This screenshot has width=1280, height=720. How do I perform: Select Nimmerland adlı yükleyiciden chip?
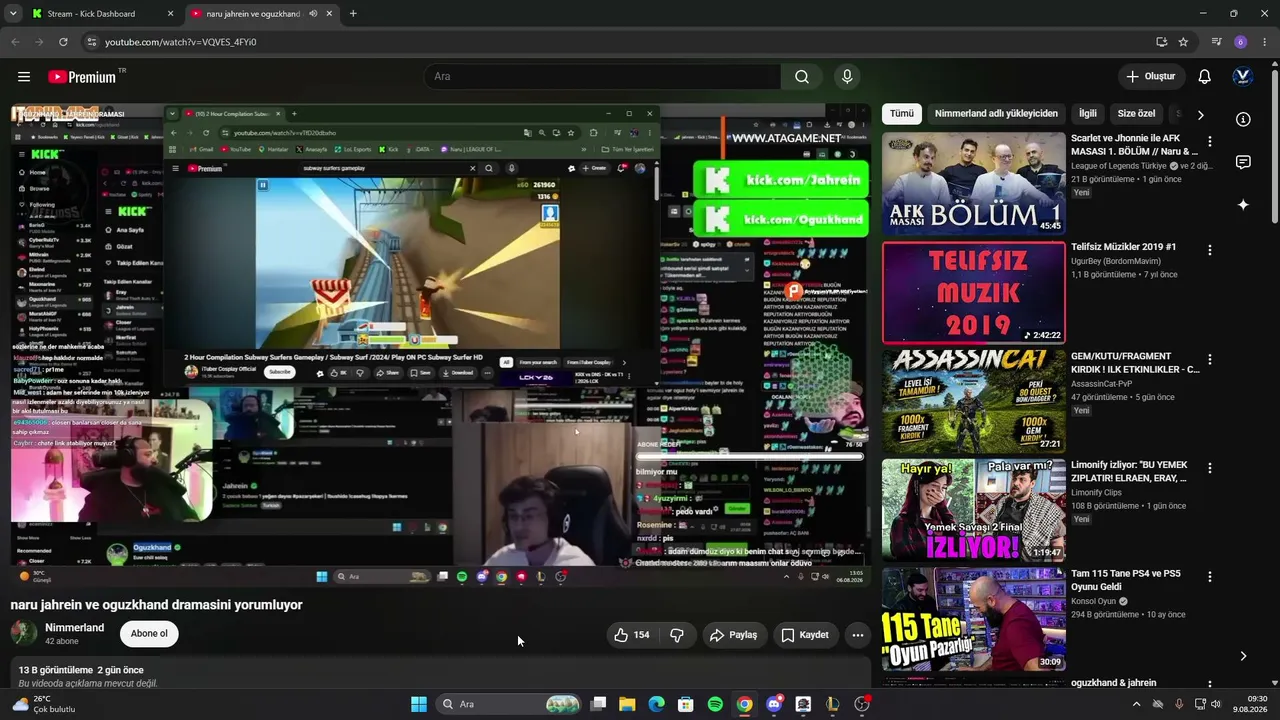point(996,114)
